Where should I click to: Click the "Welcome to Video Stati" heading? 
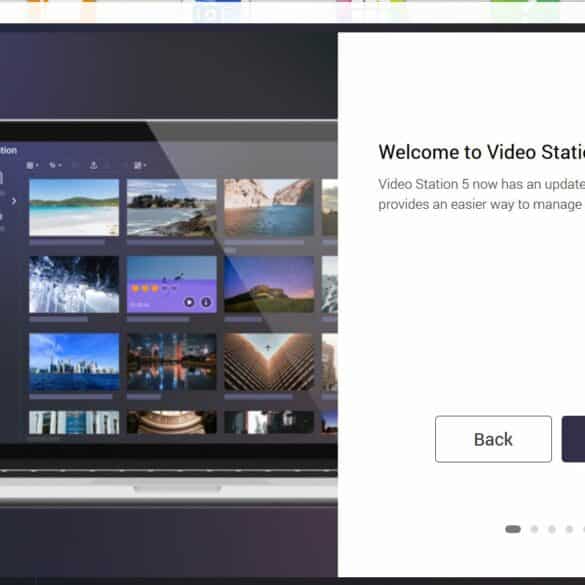(x=482, y=152)
